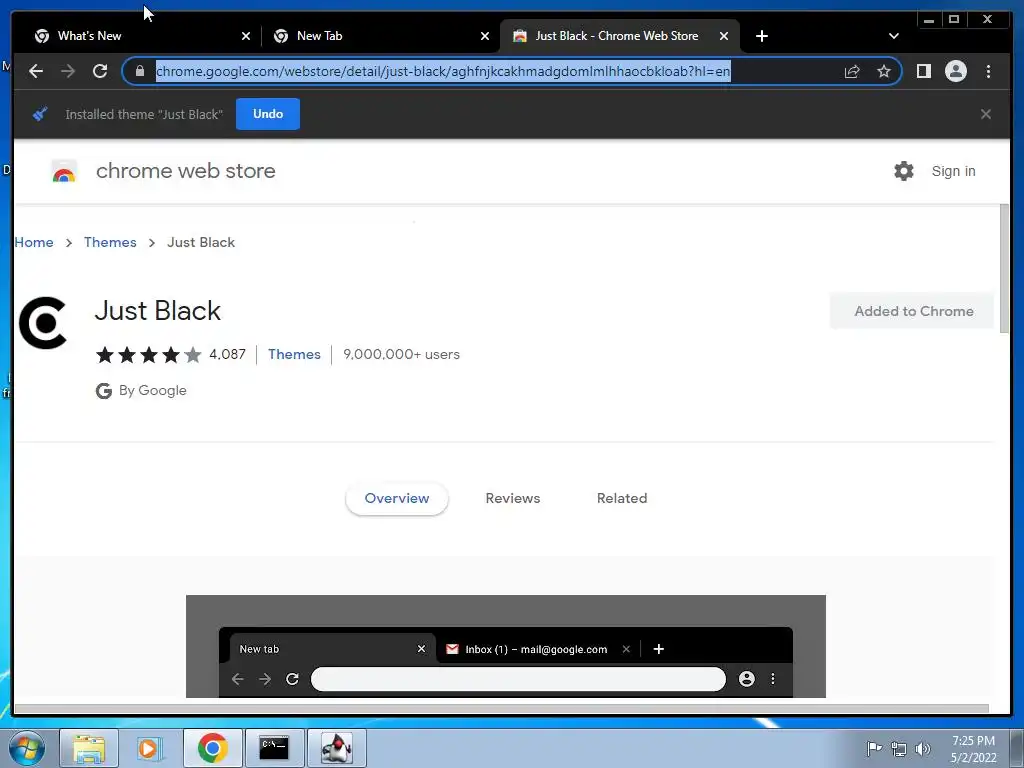Open the taskbar clock showing 7:25 PM
The width and height of the screenshot is (1024, 768).
click(x=973, y=749)
